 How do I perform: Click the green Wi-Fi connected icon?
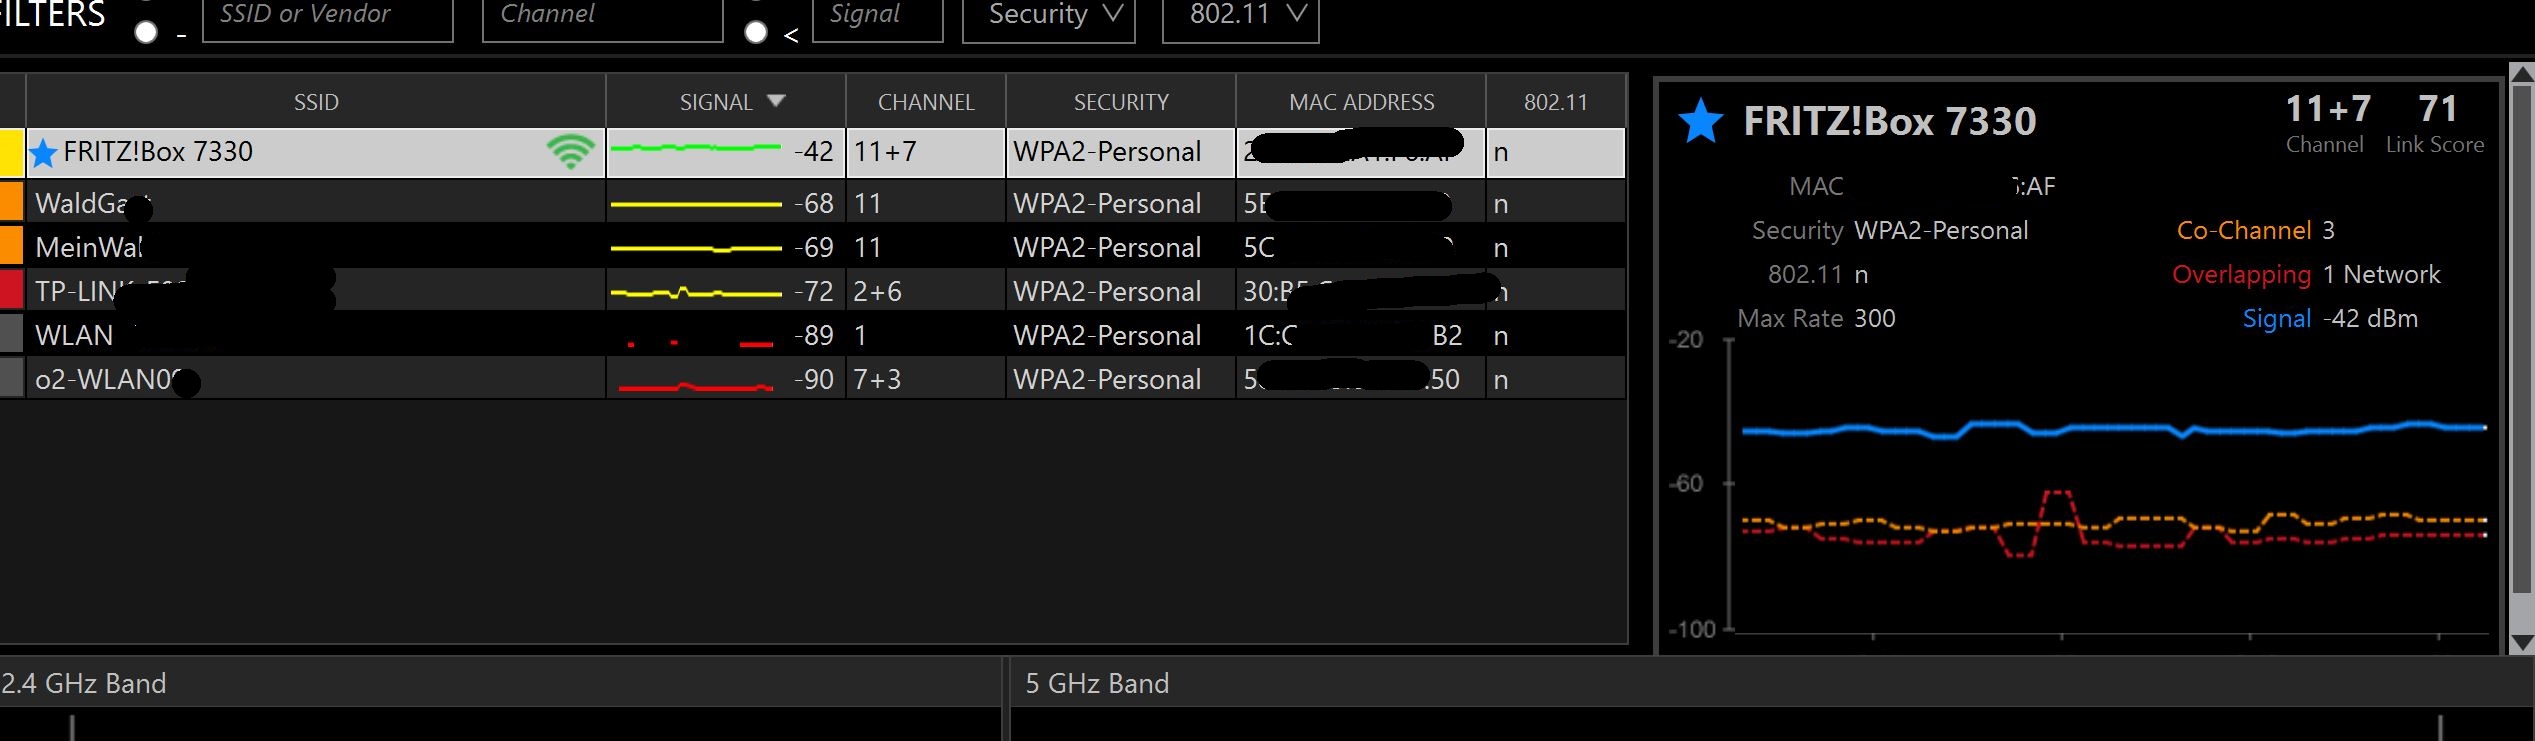click(x=570, y=151)
